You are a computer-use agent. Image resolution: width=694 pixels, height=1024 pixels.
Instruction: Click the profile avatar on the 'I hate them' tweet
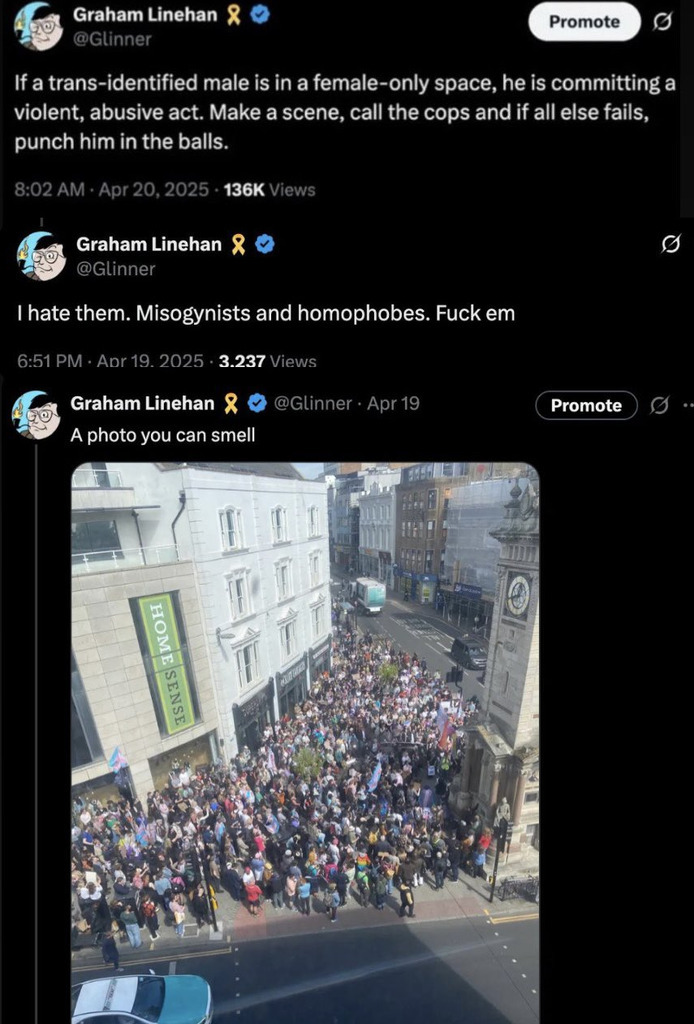pos(42,256)
